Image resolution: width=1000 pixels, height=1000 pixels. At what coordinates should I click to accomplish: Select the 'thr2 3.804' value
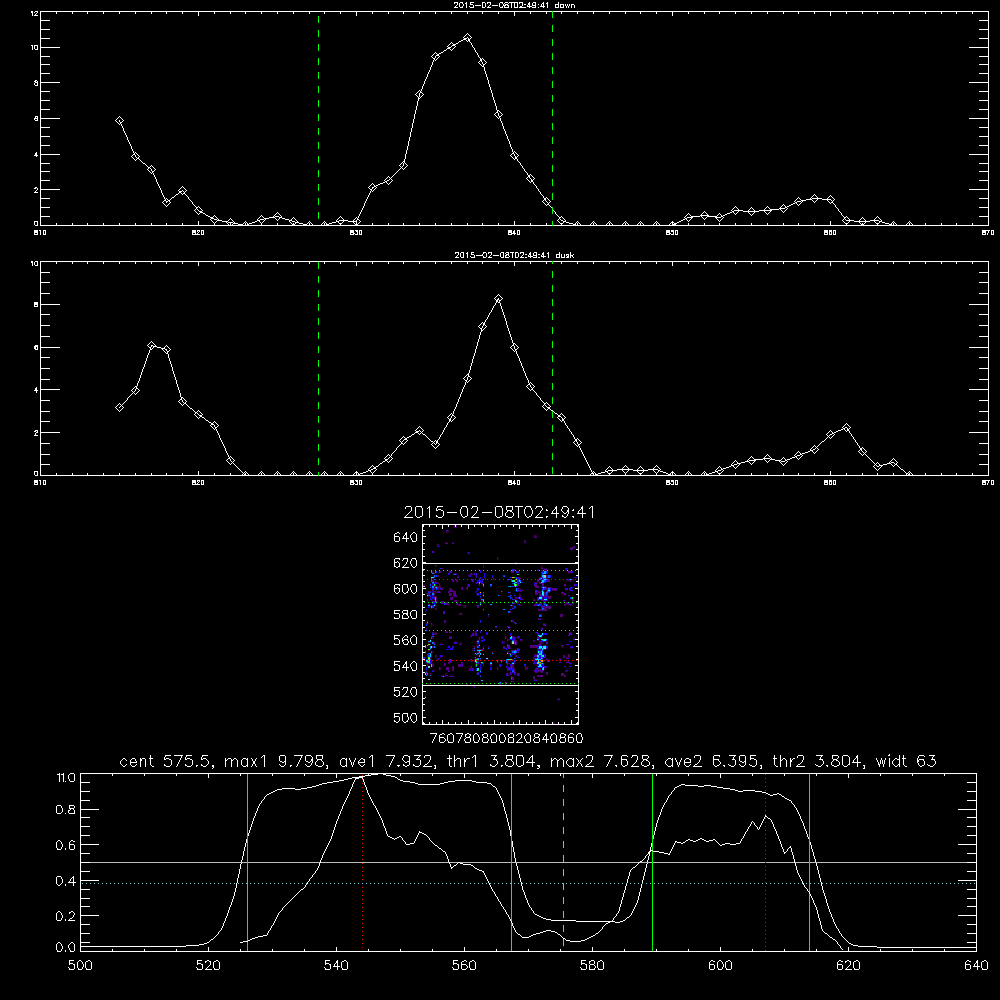point(817,761)
